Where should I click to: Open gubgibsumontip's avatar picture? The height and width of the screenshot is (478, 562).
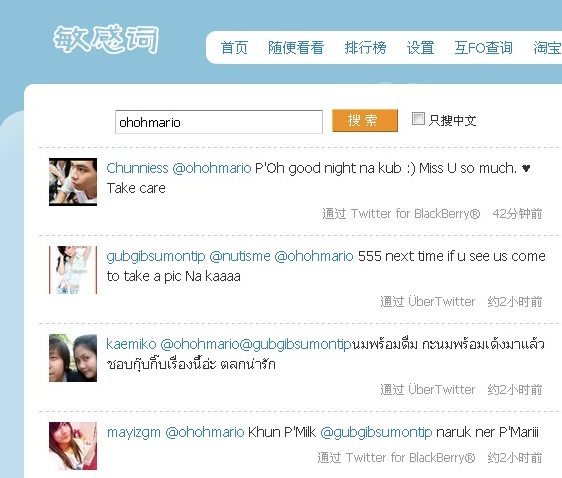(x=73, y=270)
